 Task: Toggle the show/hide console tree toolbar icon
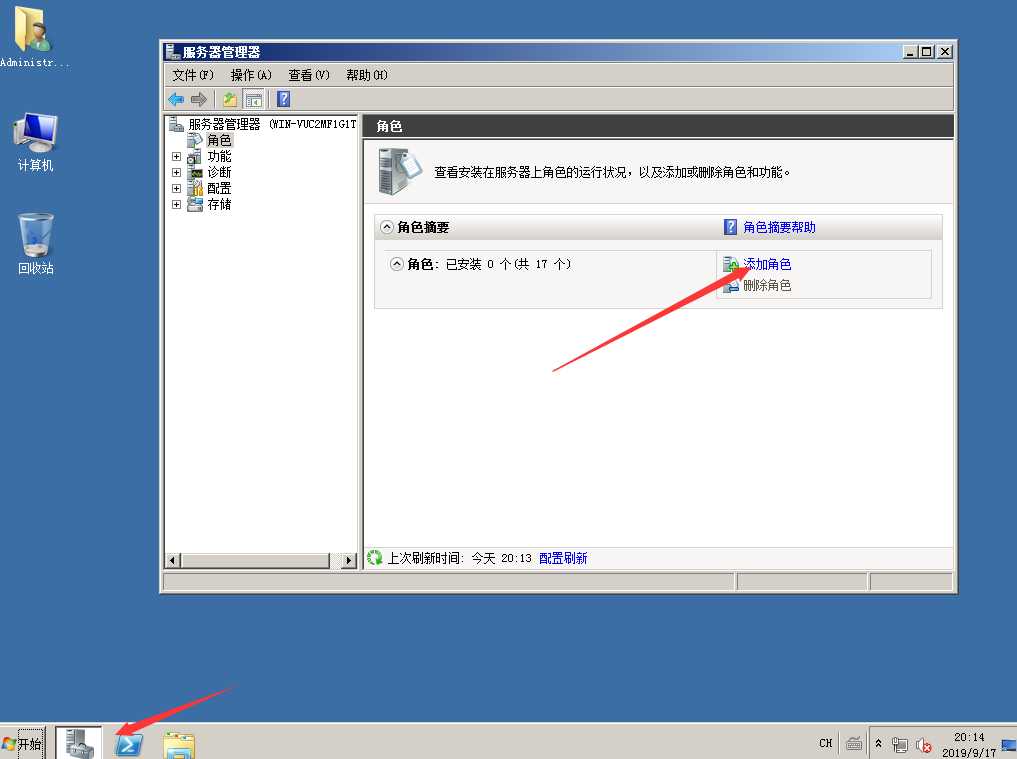(x=254, y=99)
